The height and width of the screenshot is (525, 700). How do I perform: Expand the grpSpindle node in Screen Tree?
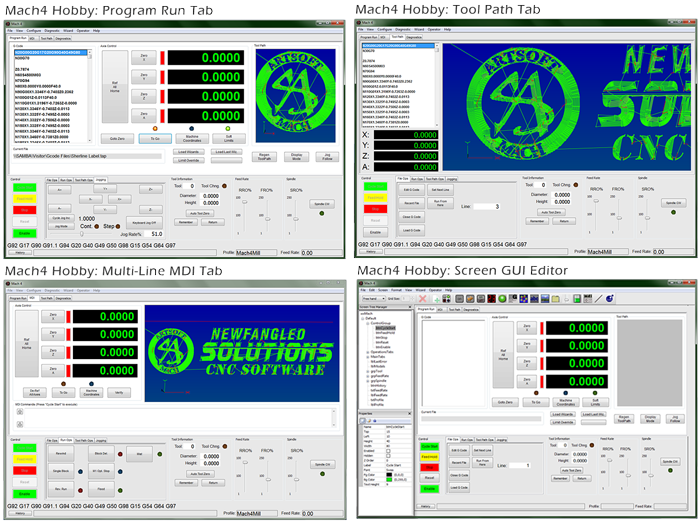coord(368,381)
